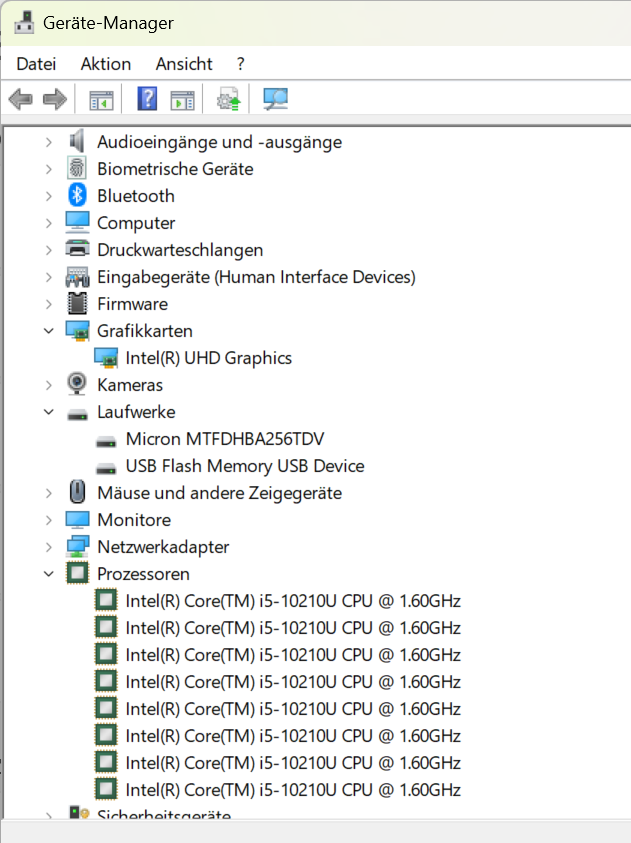This screenshot has height=843, width=631.
Task: Click the icon beside Intel(R) UHD Graphics
Action: 106,358
